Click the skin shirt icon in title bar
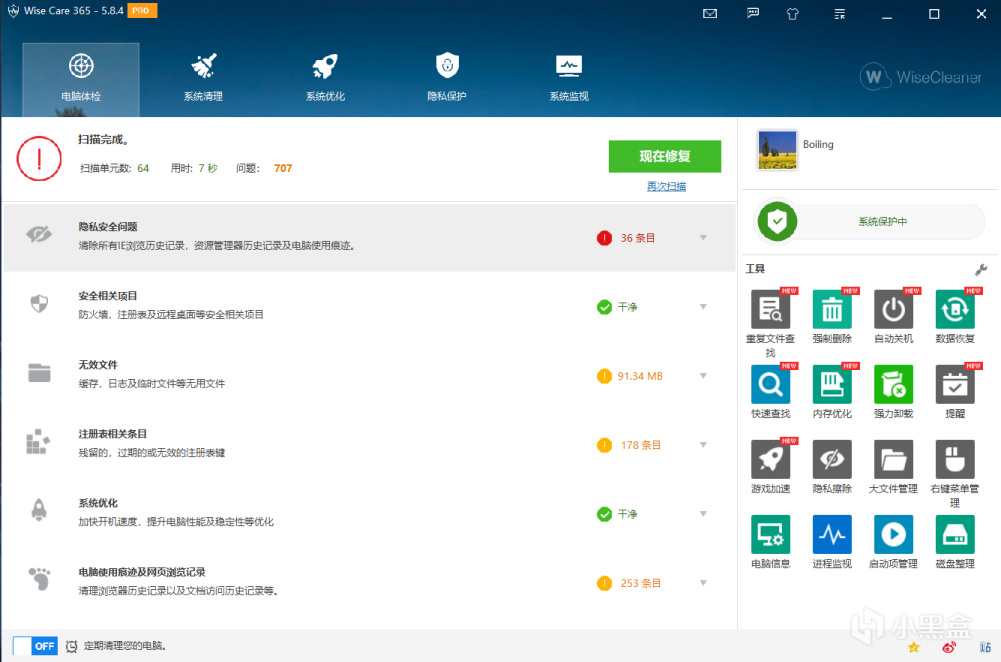Screen dimensions: 1001x662 point(793,13)
